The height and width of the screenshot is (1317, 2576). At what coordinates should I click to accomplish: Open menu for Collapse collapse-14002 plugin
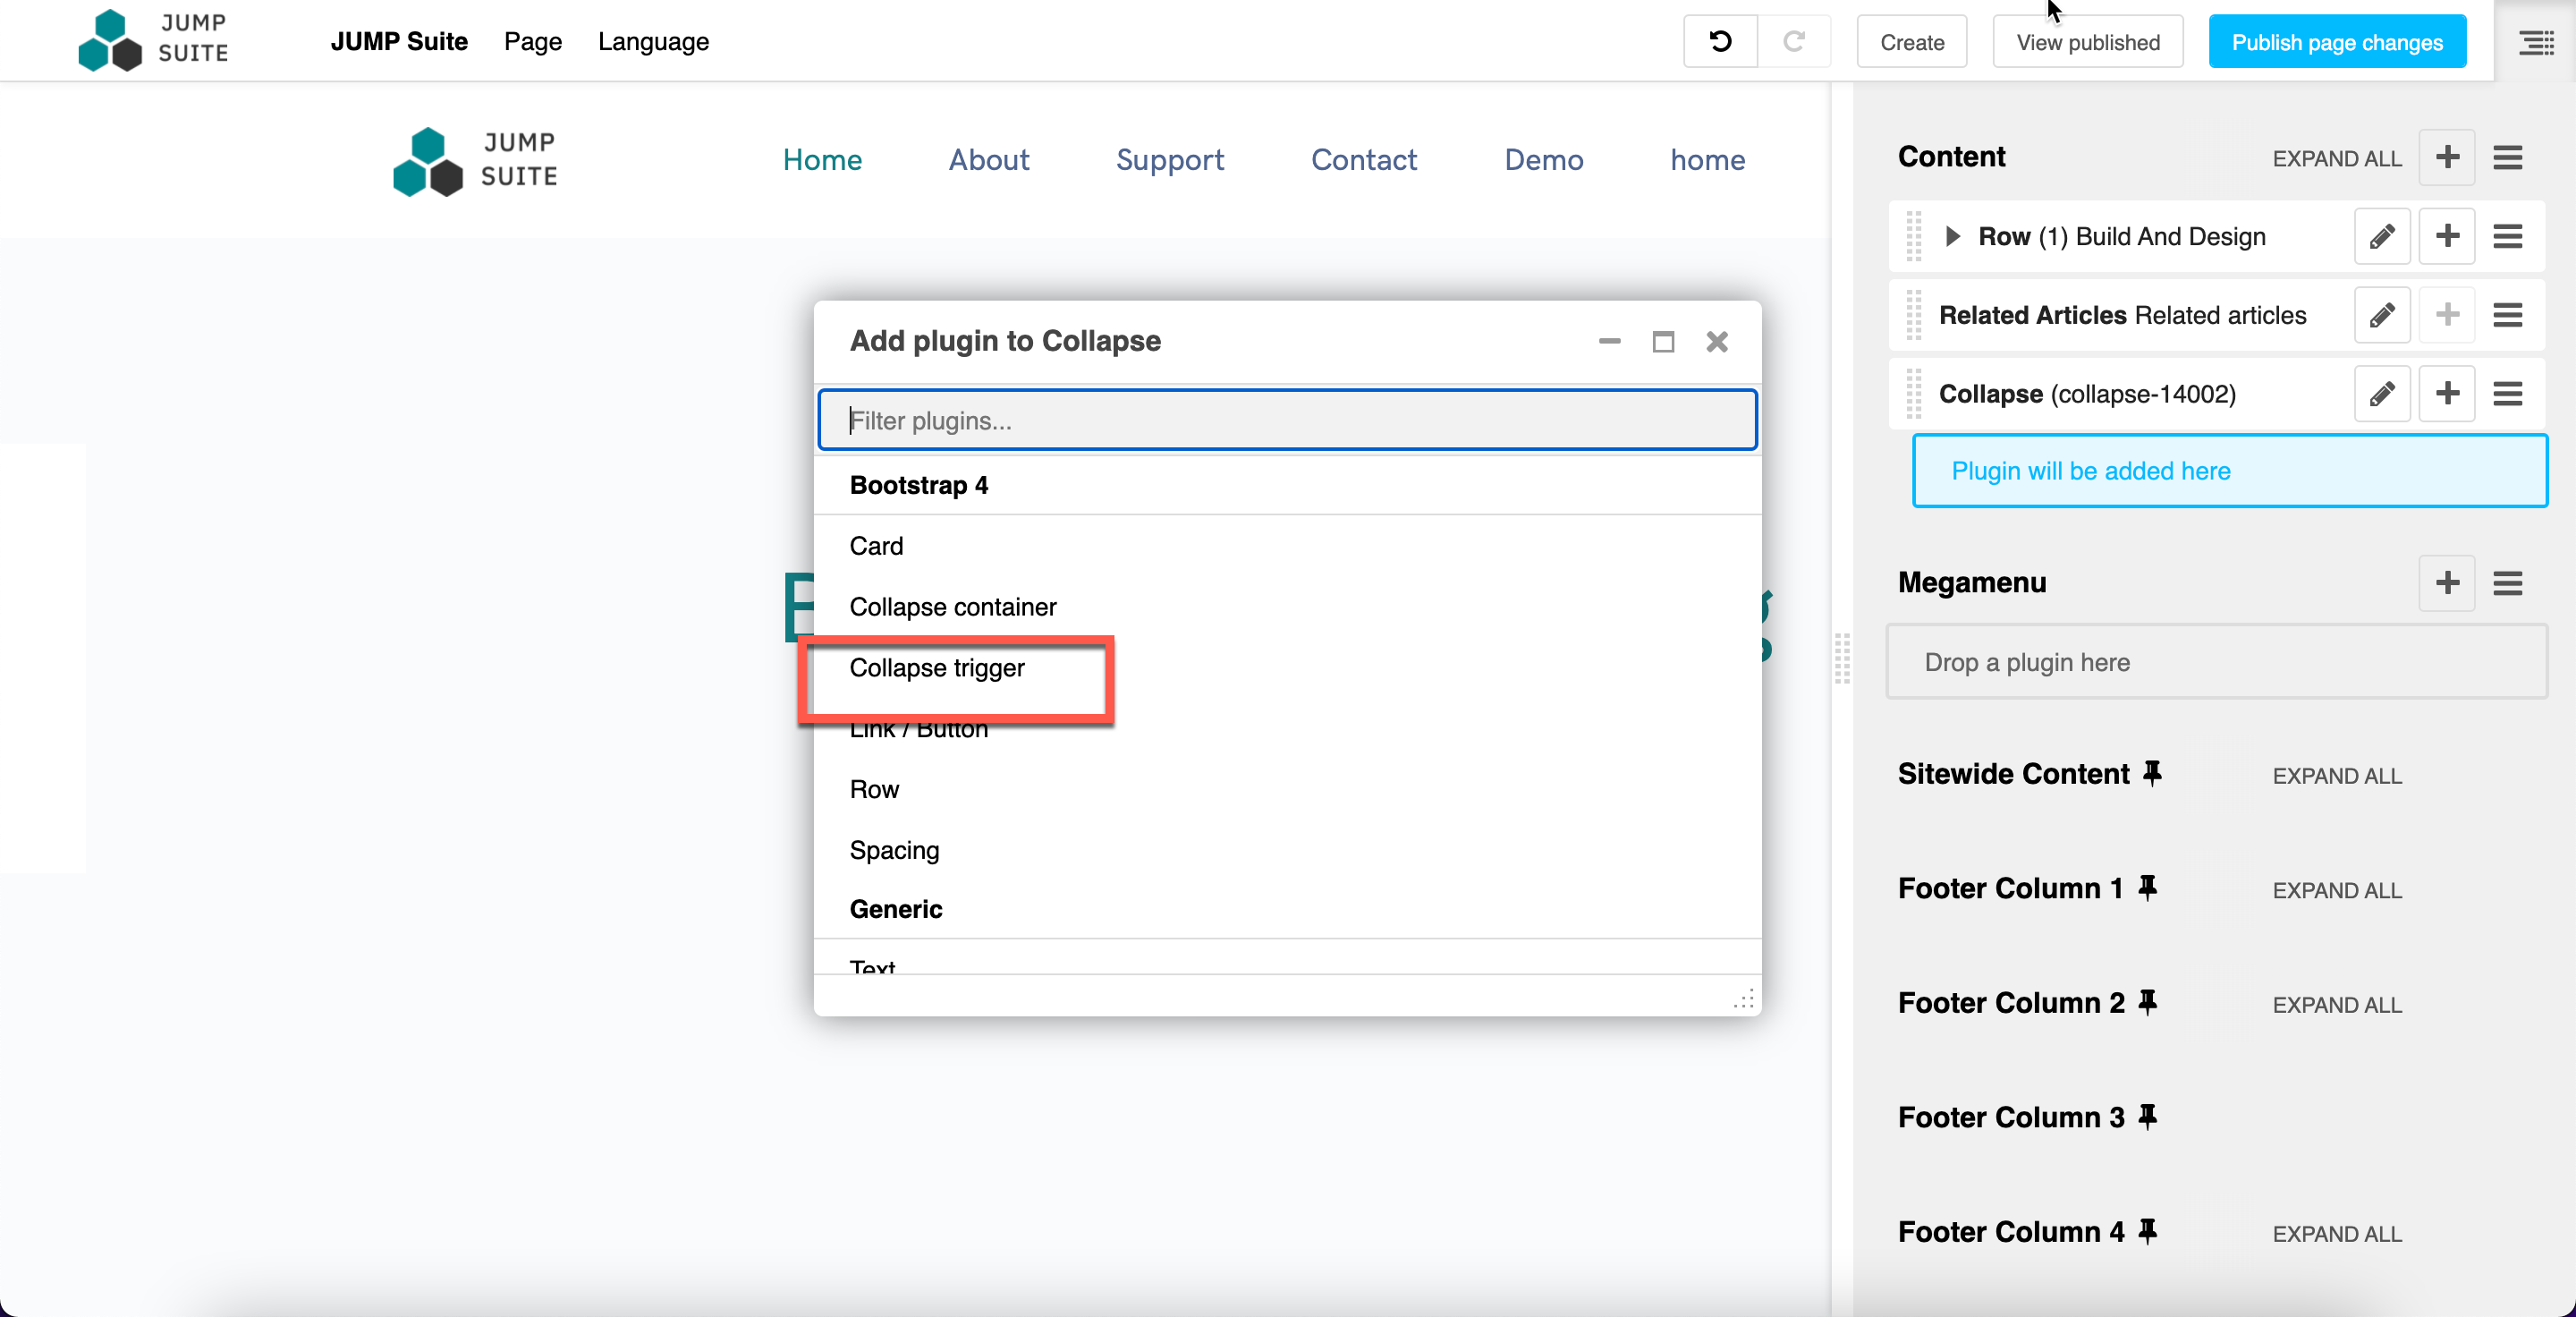coord(2507,394)
